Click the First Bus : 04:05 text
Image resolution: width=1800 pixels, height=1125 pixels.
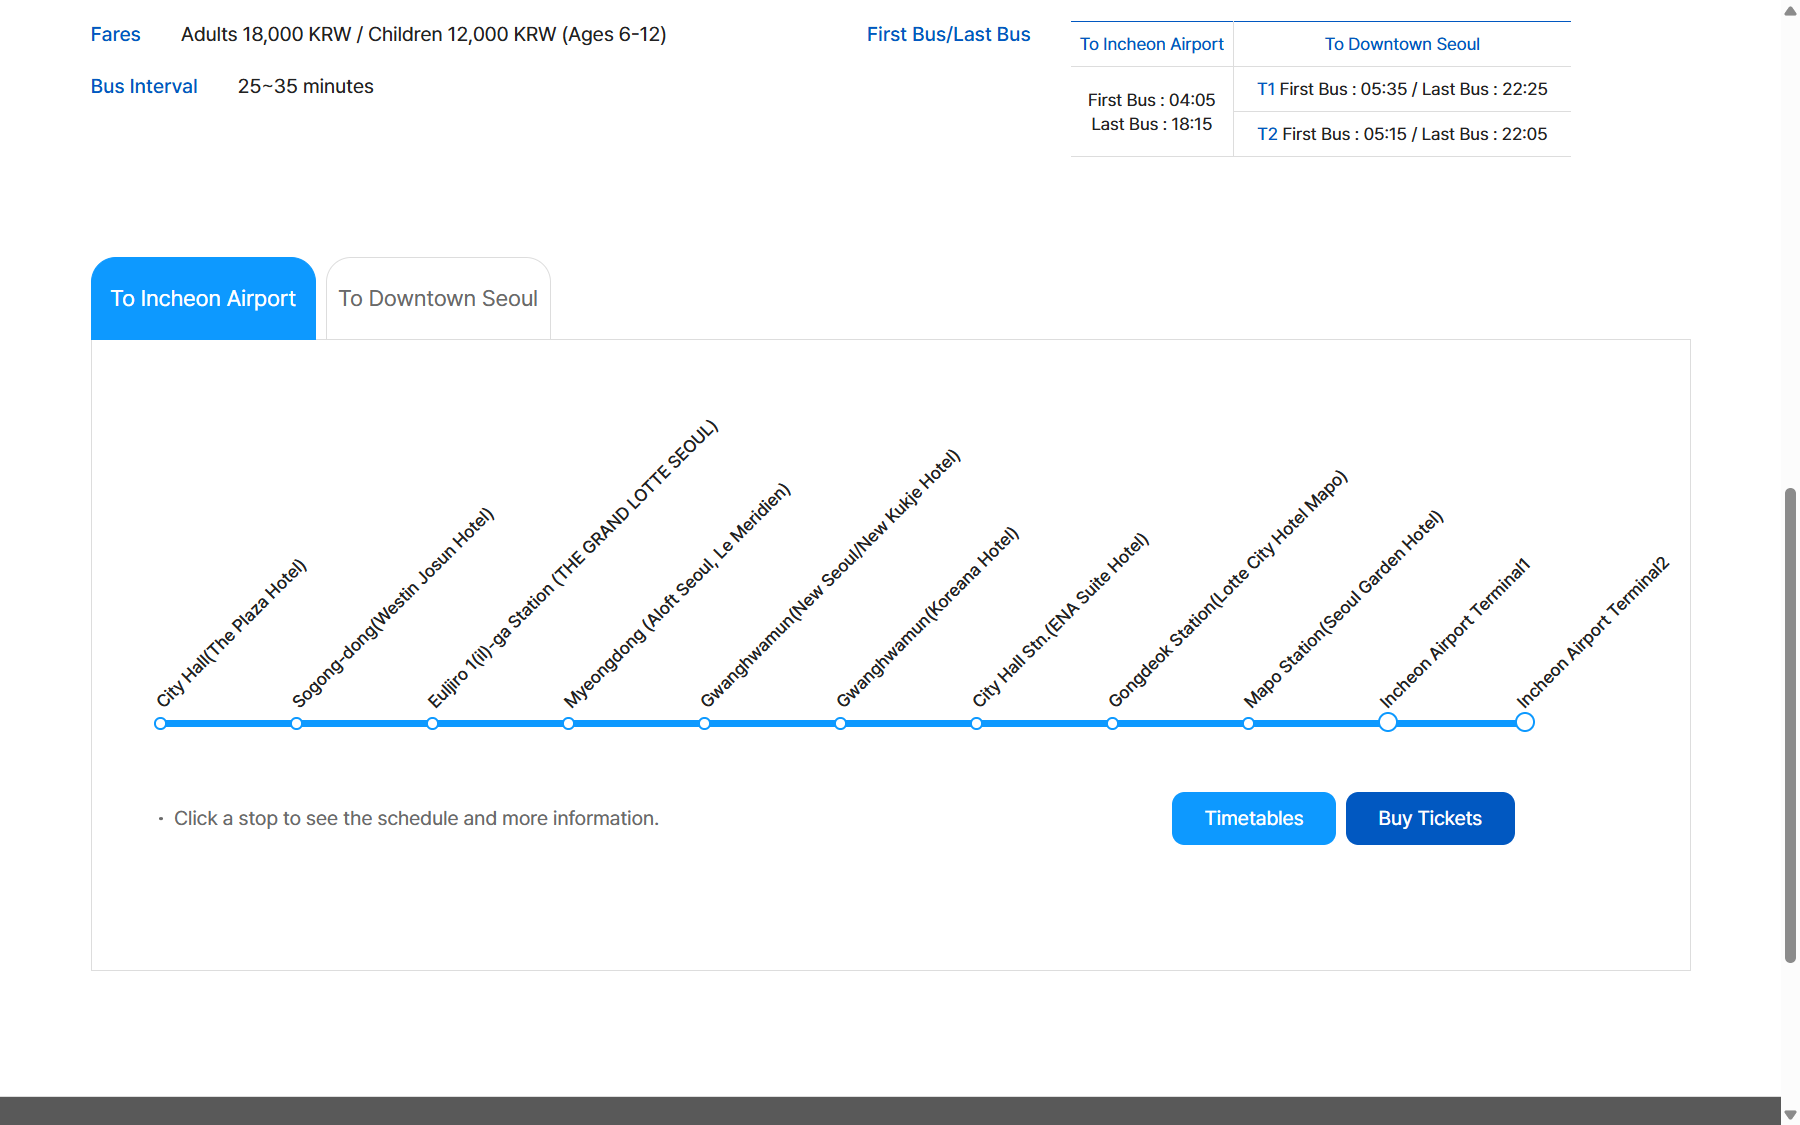(x=1152, y=100)
